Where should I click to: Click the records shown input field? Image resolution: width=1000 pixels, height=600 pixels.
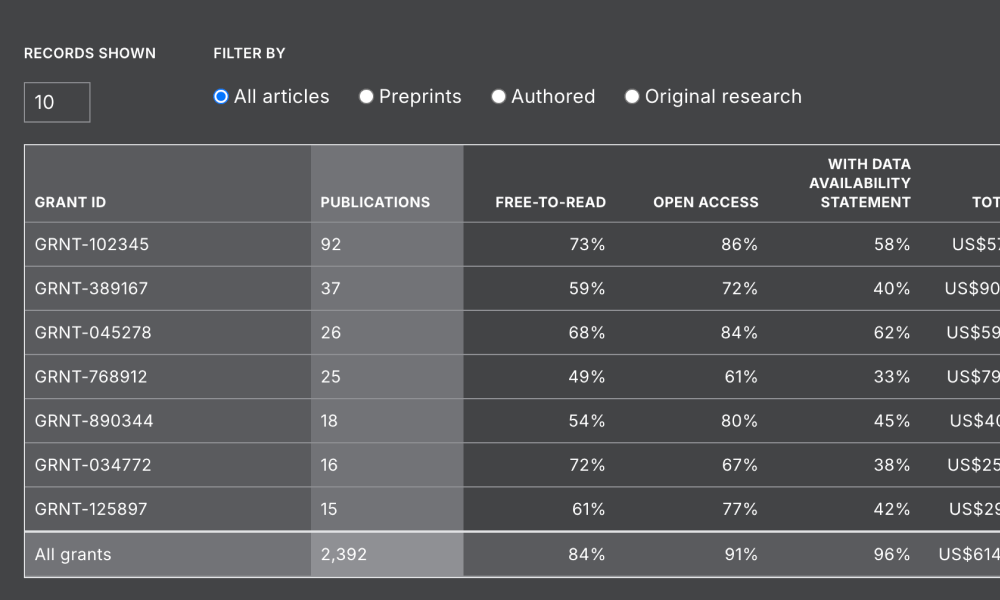56,103
